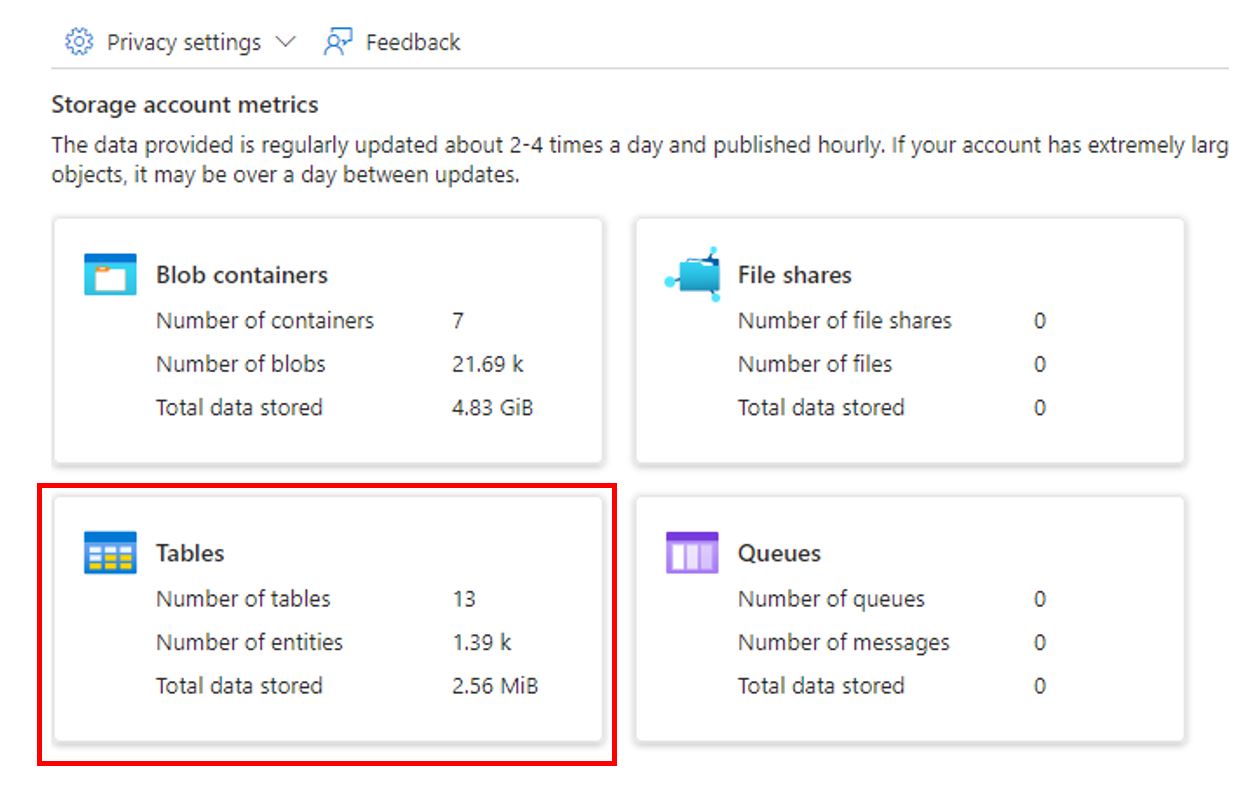Click Queues 'Total data stored' label
The image size is (1236, 800).
(x=821, y=686)
